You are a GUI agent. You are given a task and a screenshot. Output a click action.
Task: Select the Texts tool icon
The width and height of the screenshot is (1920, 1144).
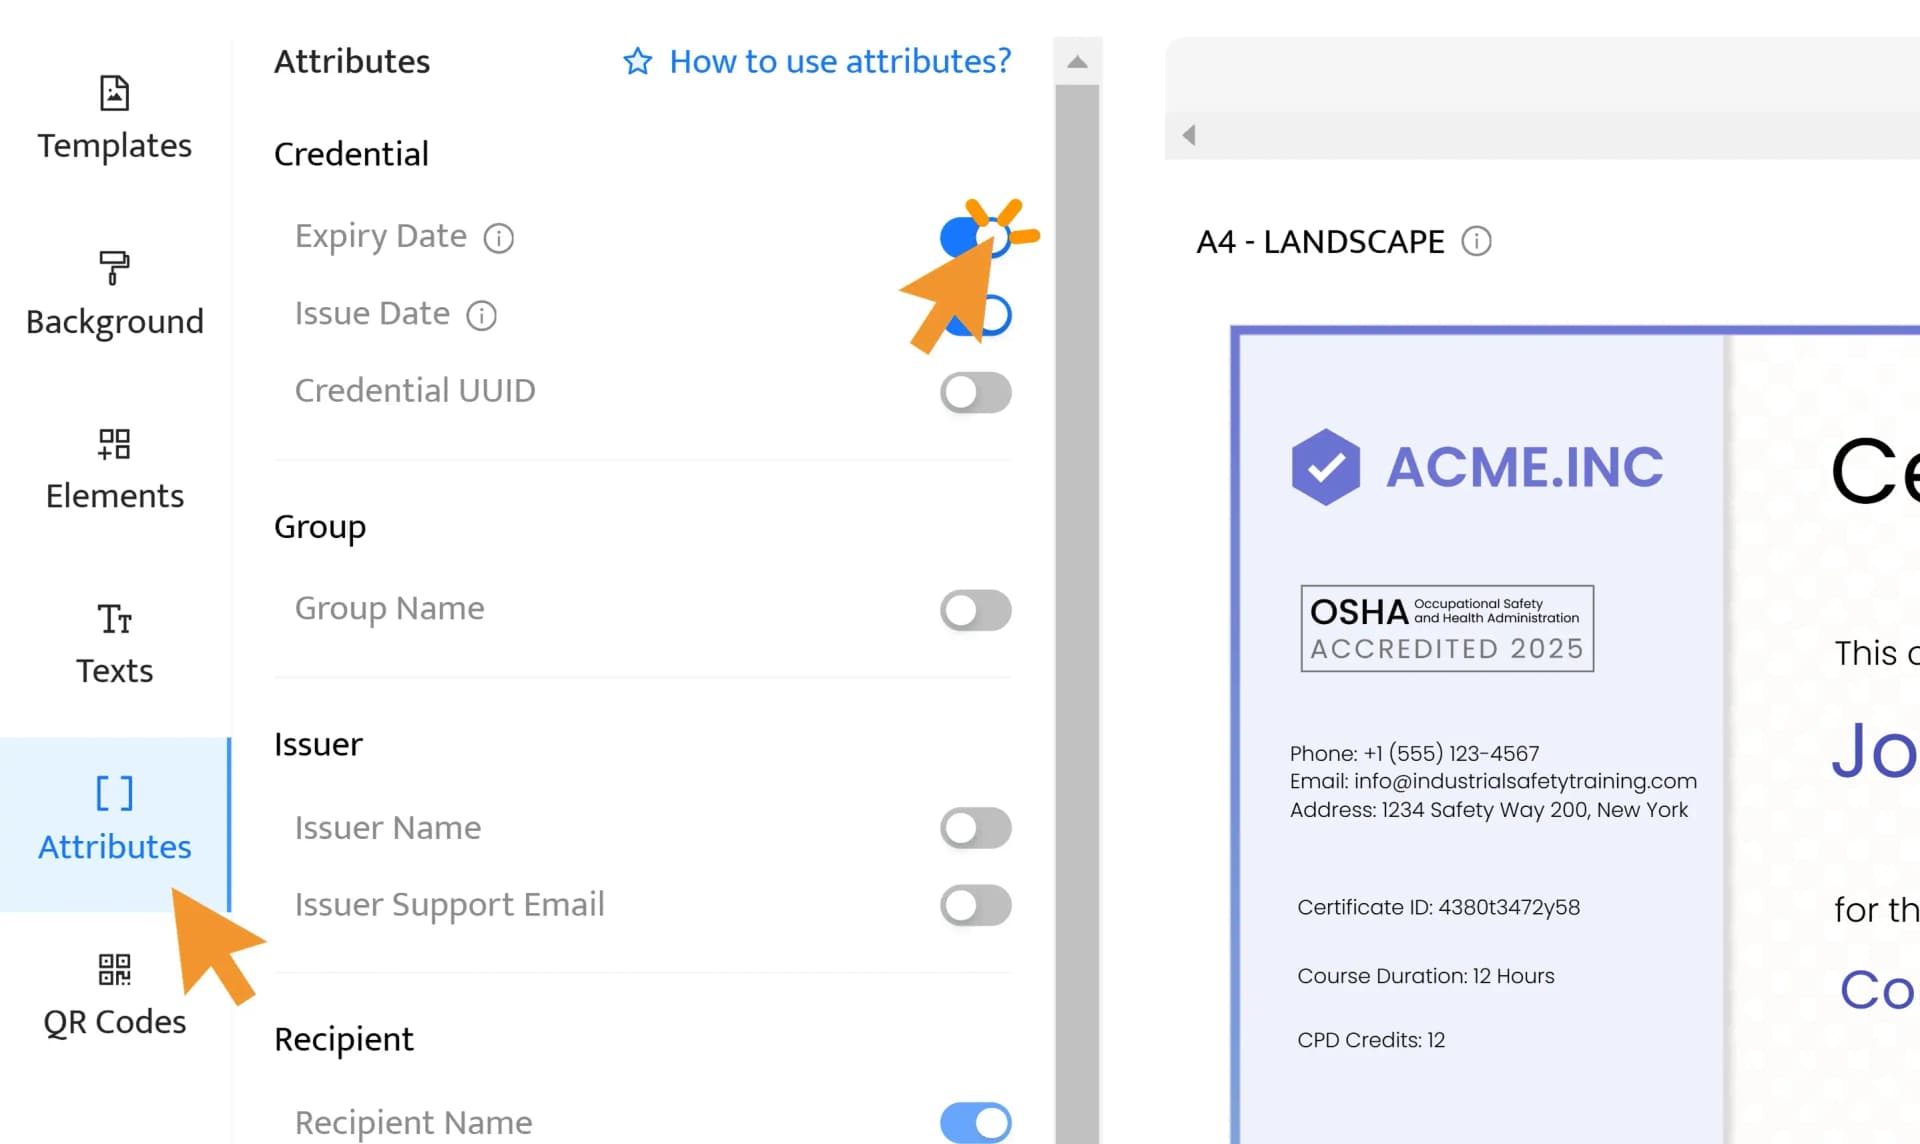click(114, 620)
